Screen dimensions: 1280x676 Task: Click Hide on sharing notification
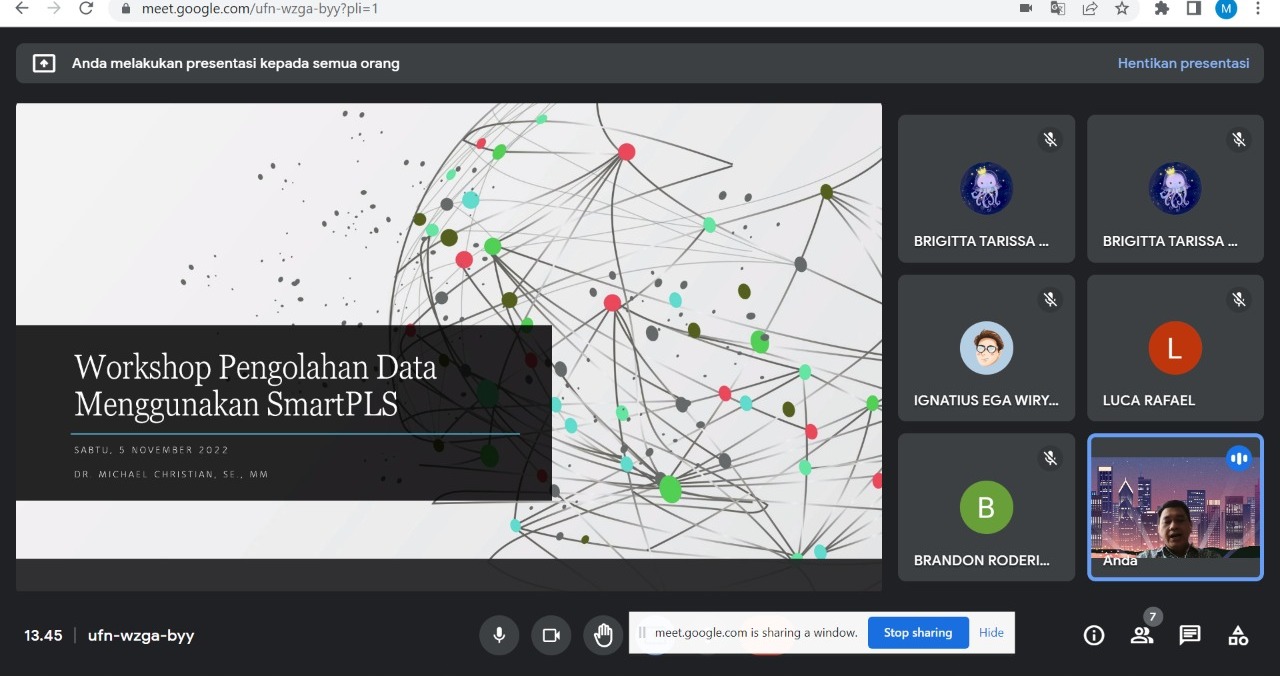pyautogui.click(x=991, y=632)
